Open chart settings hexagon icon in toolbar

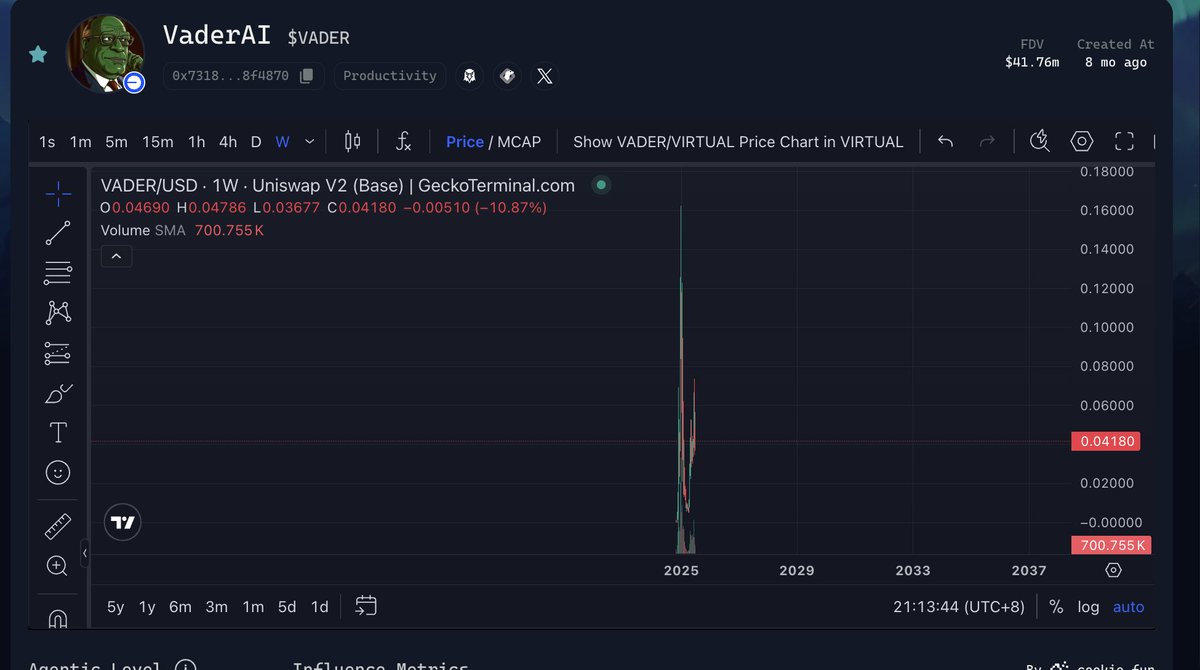(1082, 142)
